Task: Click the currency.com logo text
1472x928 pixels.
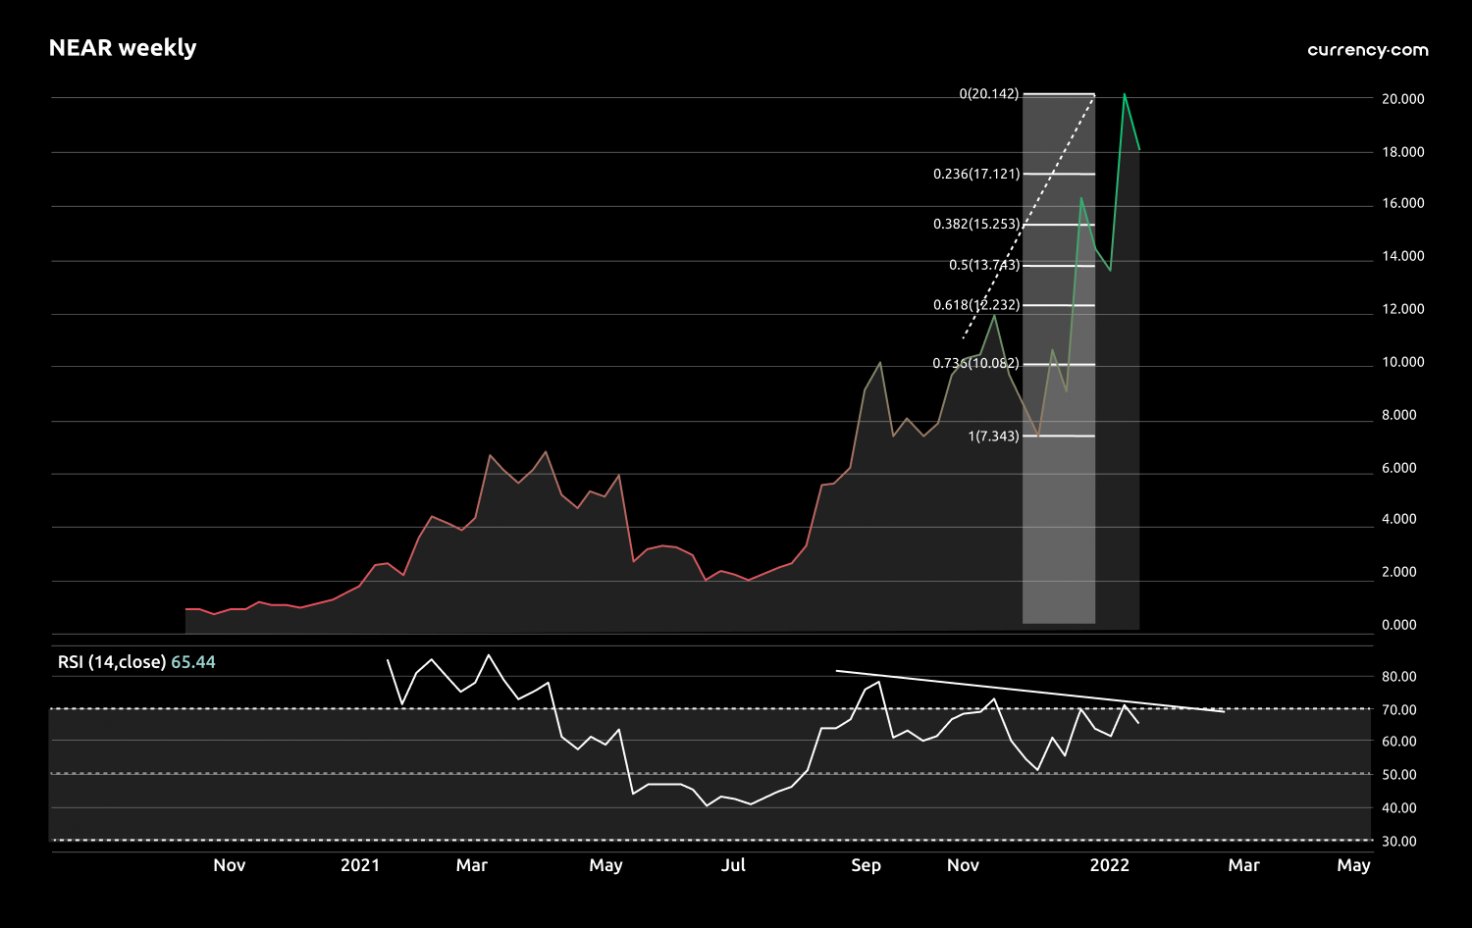Action: 1367,50
